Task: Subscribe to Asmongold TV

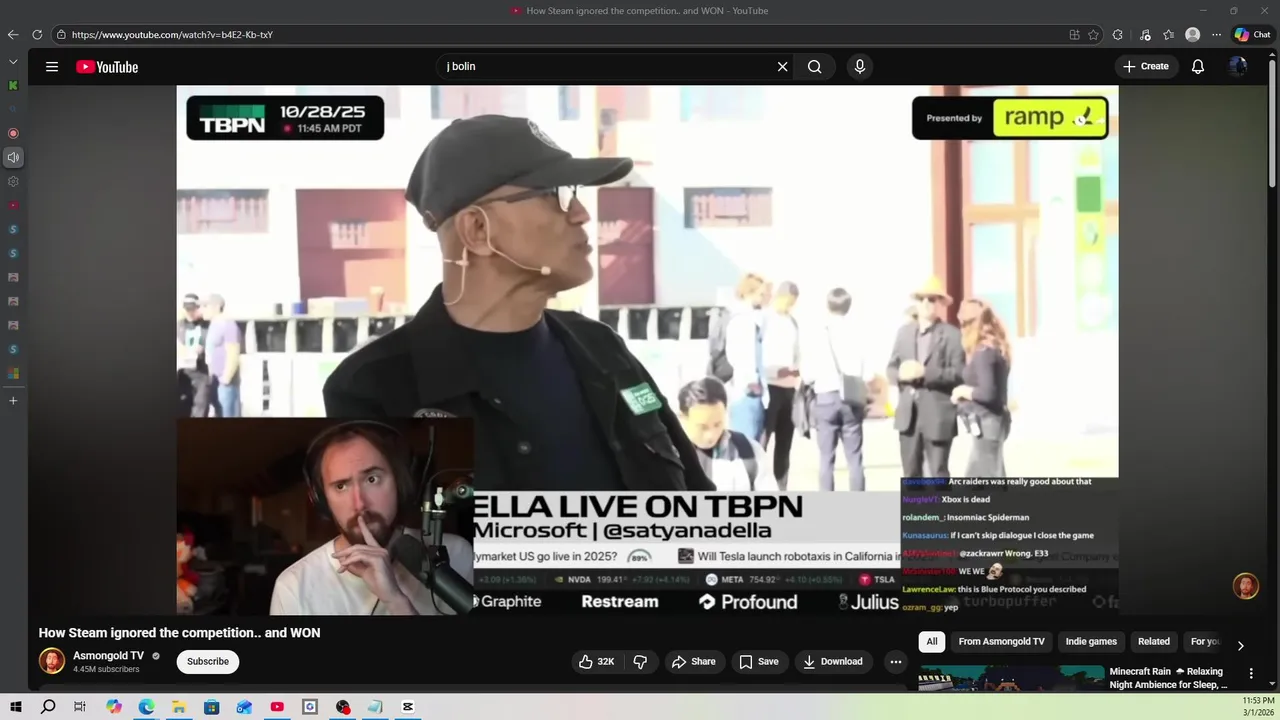Action: (x=208, y=661)
